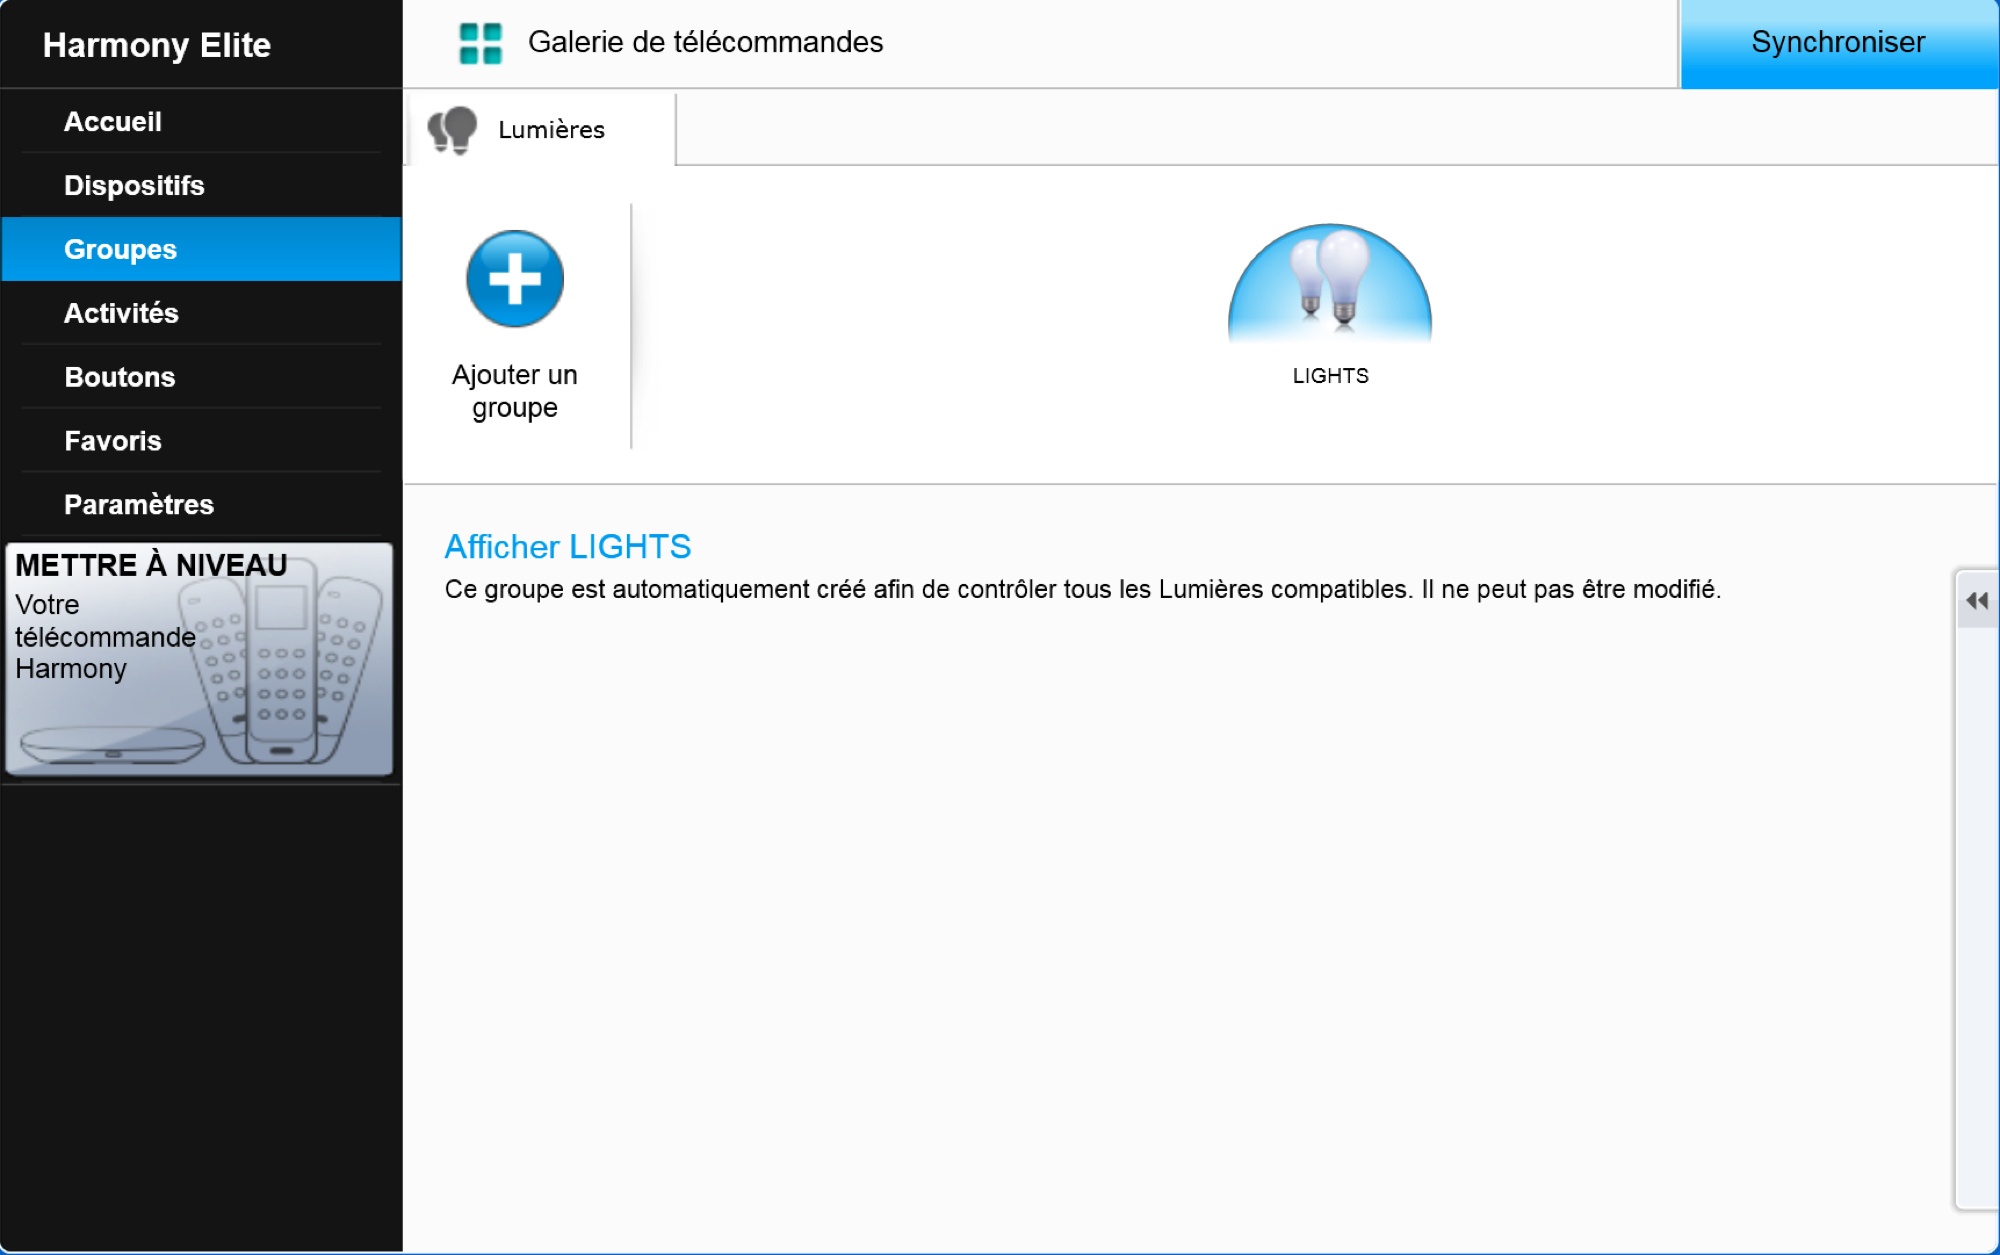Open the Accueil menu item
Viewport: 2000px width, 1255px height.
click(201, 122)
